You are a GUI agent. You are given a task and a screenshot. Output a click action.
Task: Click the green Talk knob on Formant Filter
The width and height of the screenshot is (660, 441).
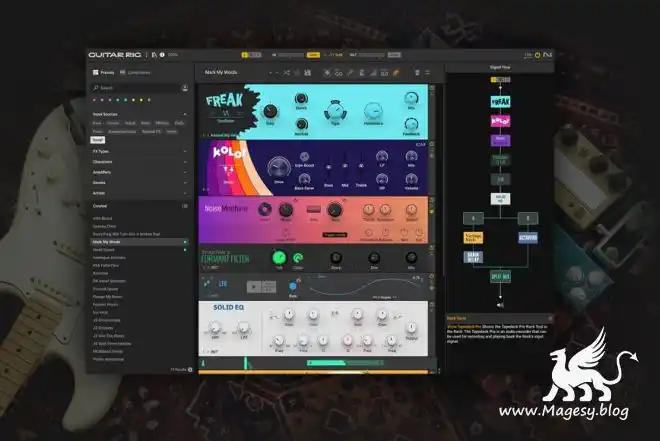tap(279, 258)
